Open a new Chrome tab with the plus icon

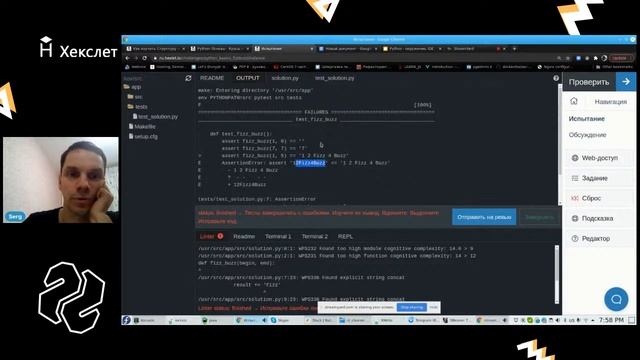coord(514,49)
